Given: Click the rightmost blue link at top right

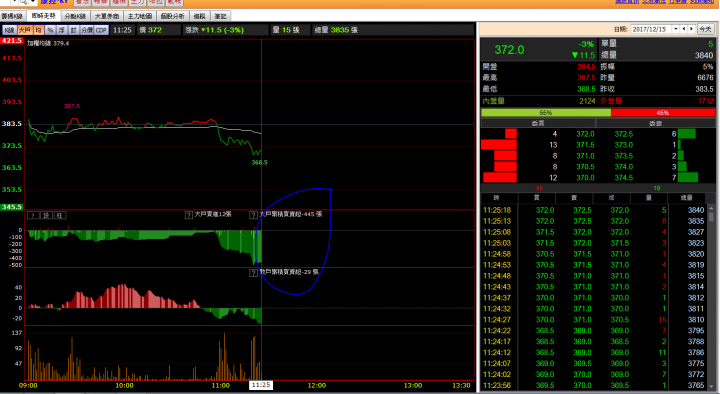Looking at the screenshot, I should pyautogui.click(x=702, y=2).
